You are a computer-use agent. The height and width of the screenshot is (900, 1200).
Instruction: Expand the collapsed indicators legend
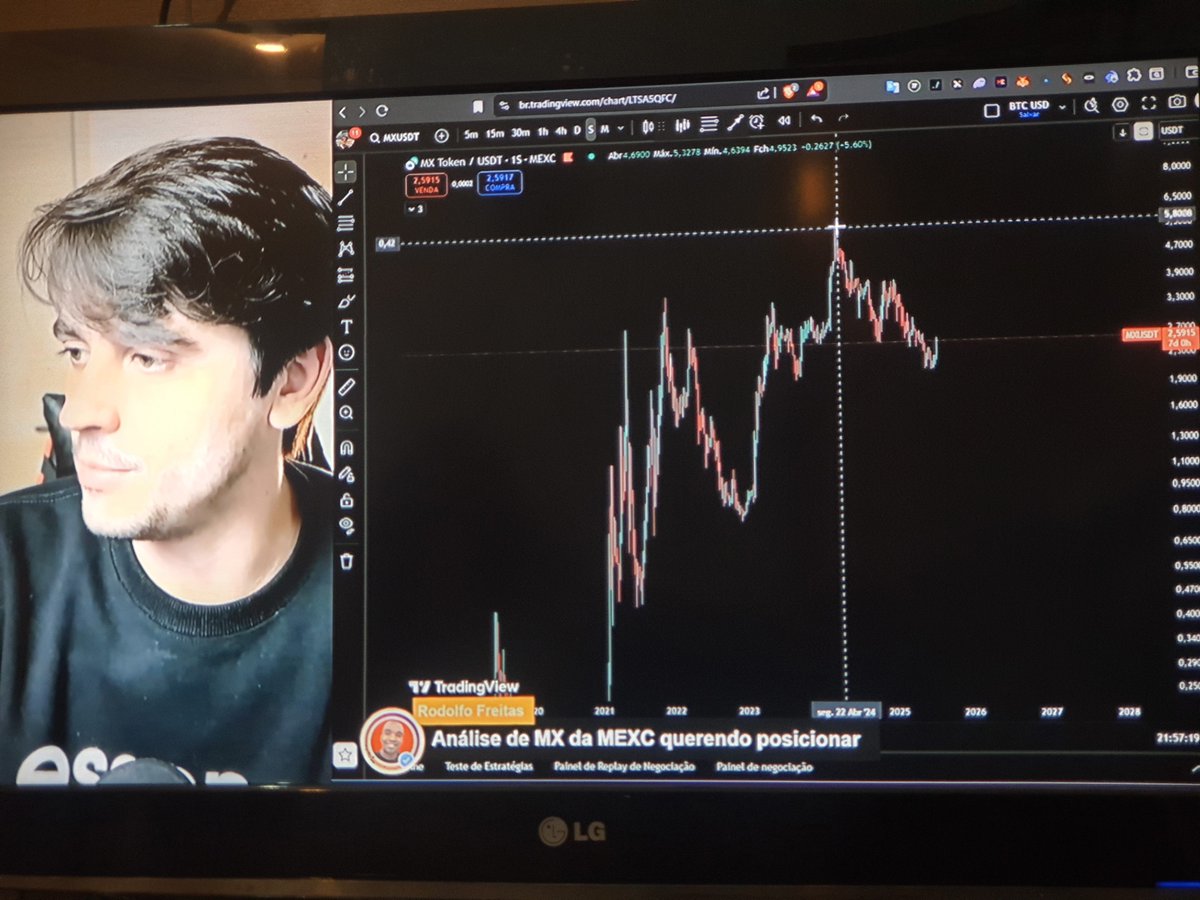[x=416, y=209]
